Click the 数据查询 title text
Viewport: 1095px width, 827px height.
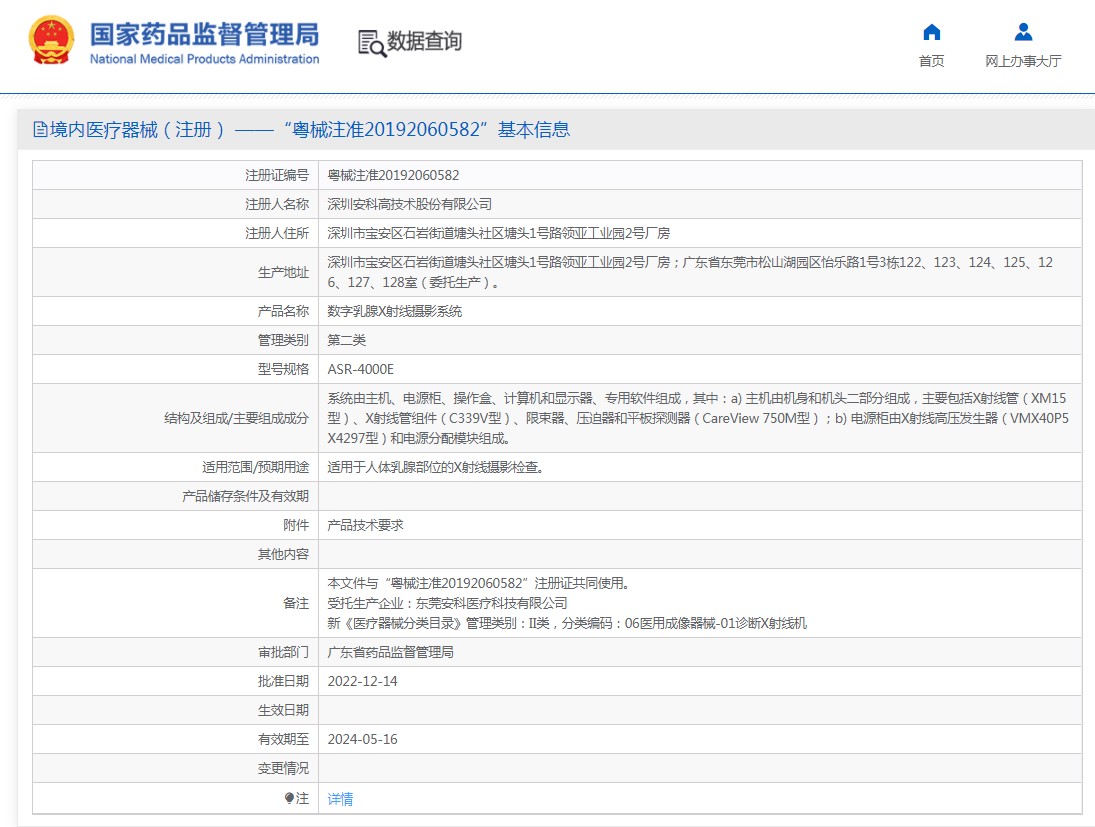point(425,41)
